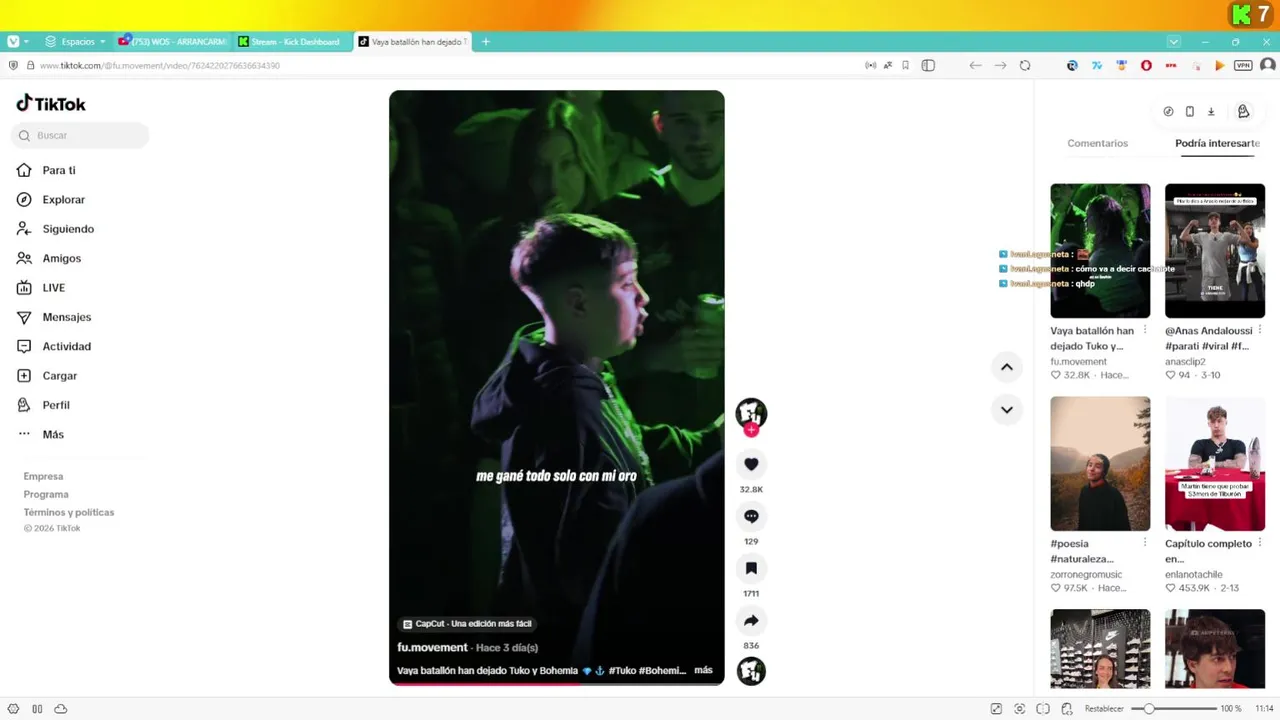Click CapCut 'Una edición más fácil' tag
The height and width of the screenshot is (720, 1280).
click(467, 623)
